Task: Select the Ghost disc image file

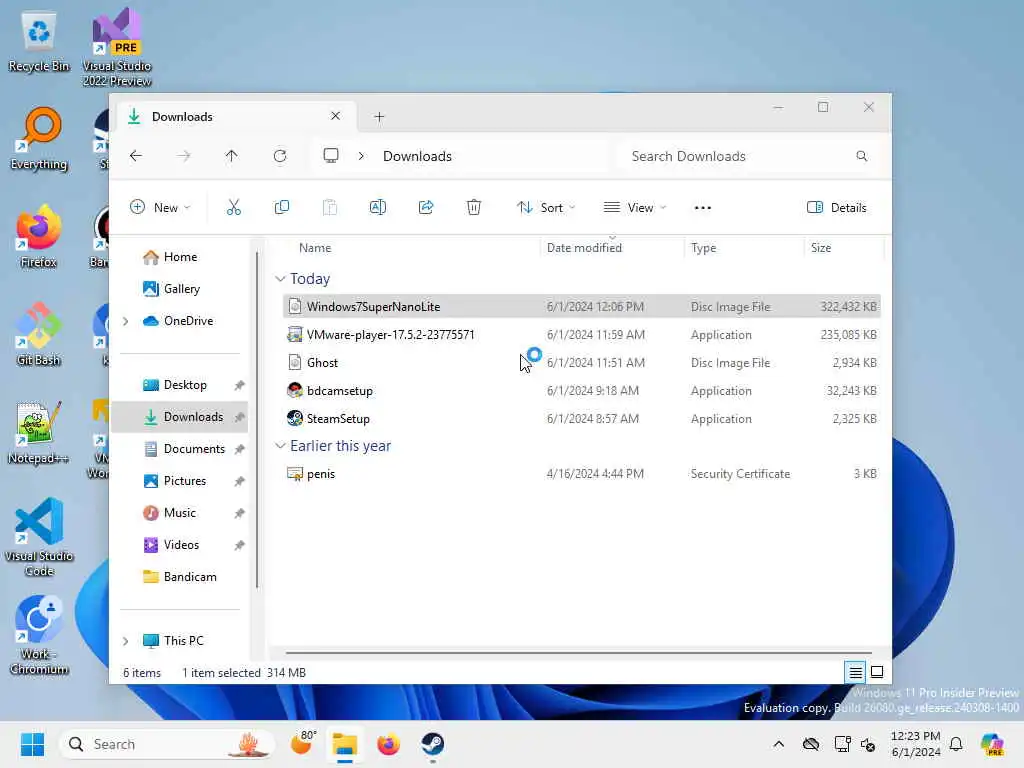Action: click(x=582, y=362)
